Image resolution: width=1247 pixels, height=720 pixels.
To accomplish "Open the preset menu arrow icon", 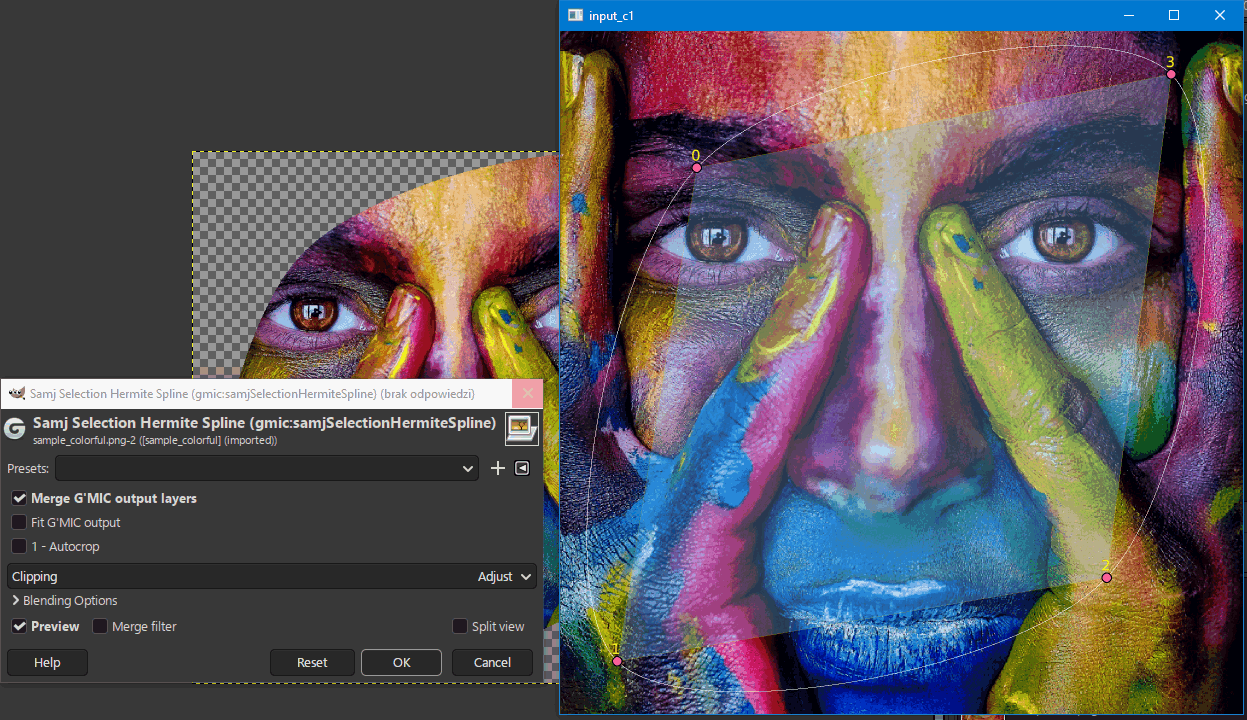I will pos(522,468).
